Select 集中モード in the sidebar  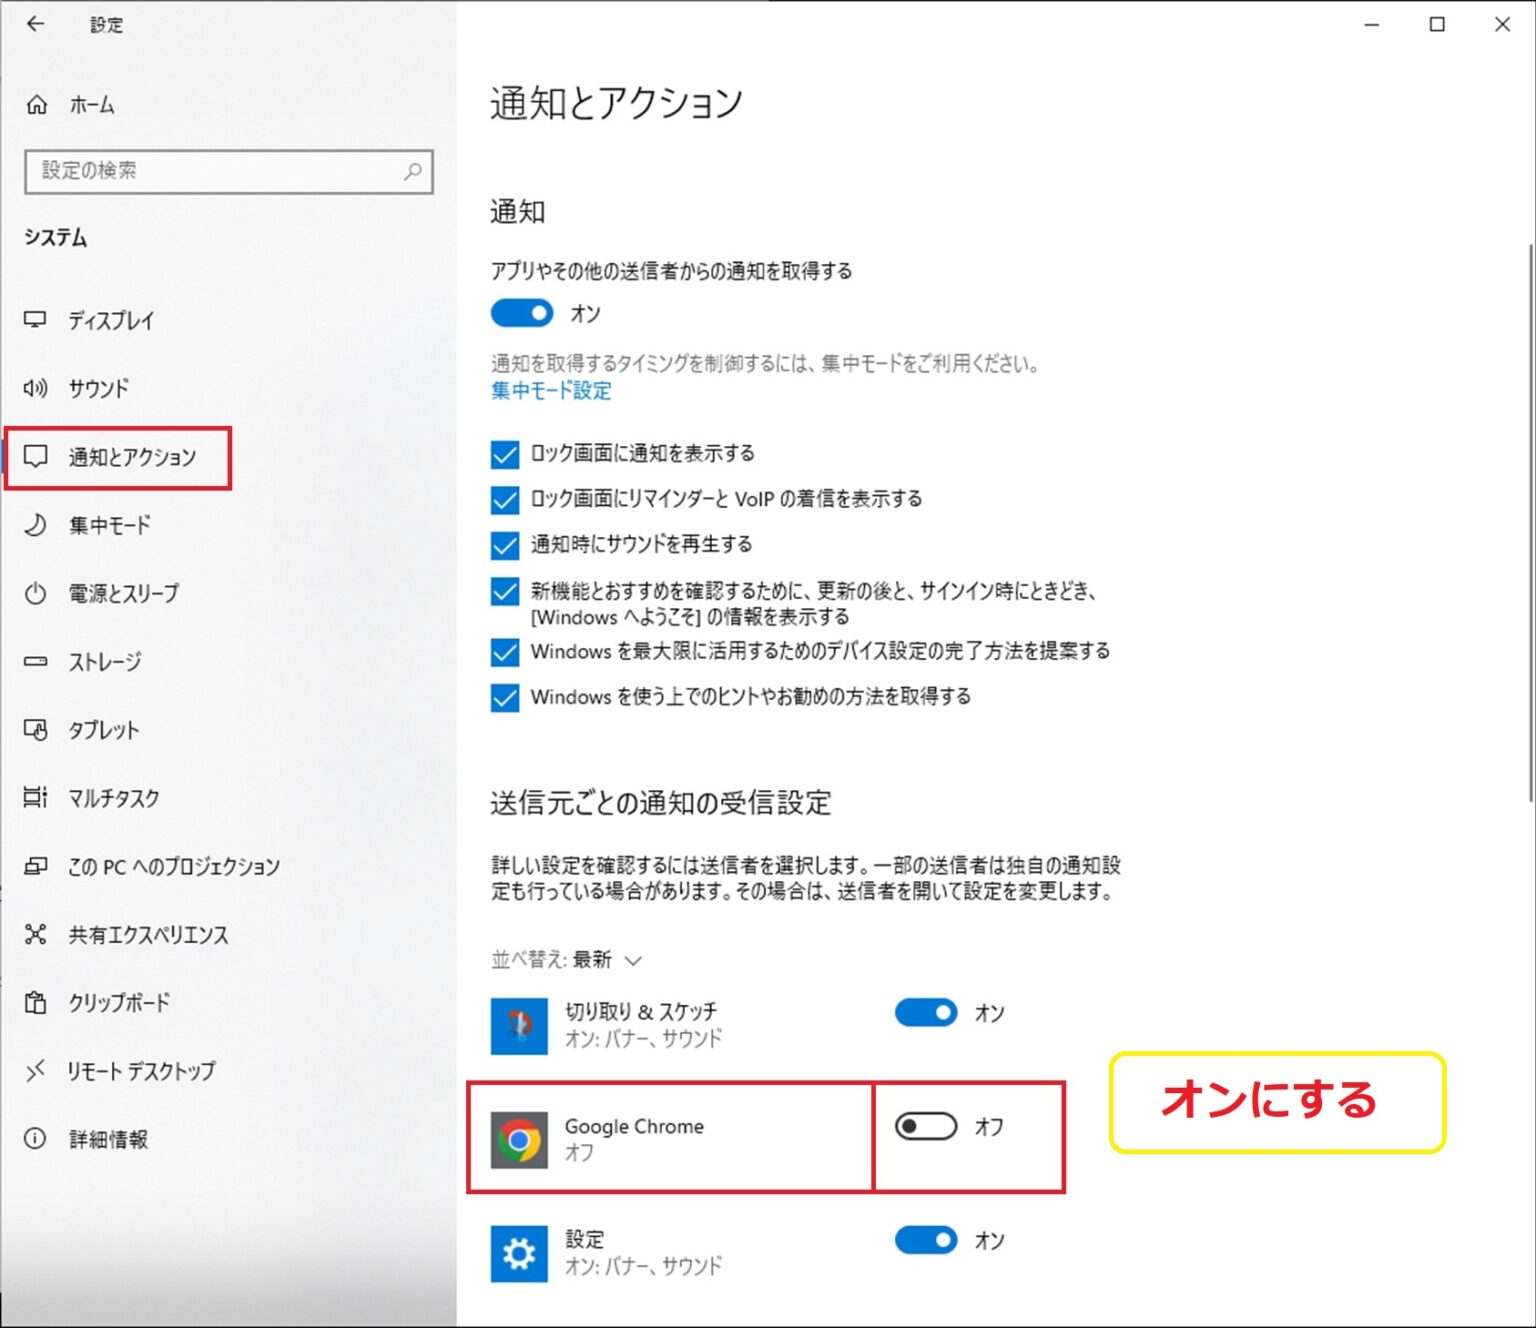[109, 525]
